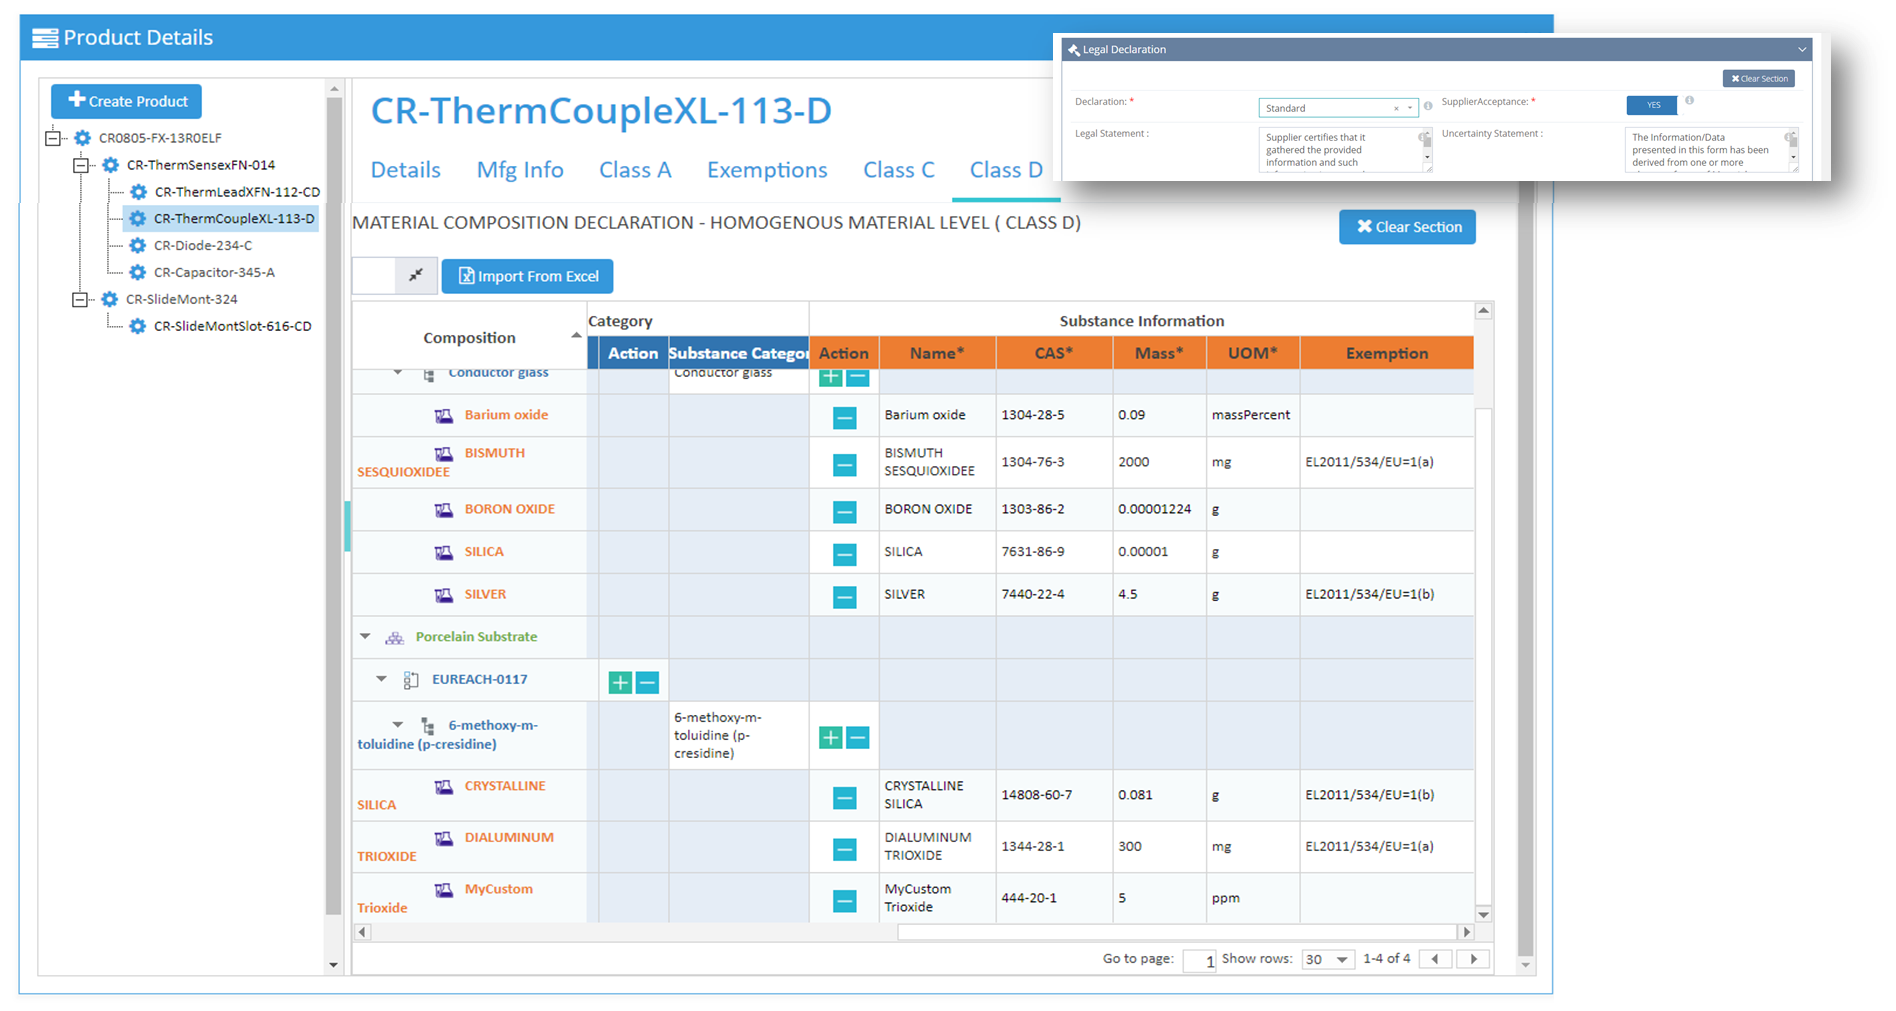
Task: Click info icon next to Declaration dropdown
Action: point(1428,106)
